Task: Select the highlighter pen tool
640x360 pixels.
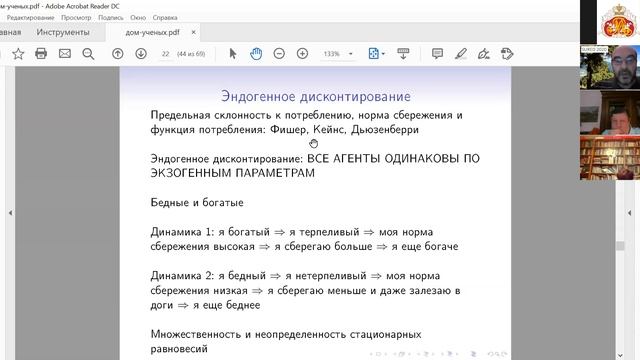Action: point(461,53)
